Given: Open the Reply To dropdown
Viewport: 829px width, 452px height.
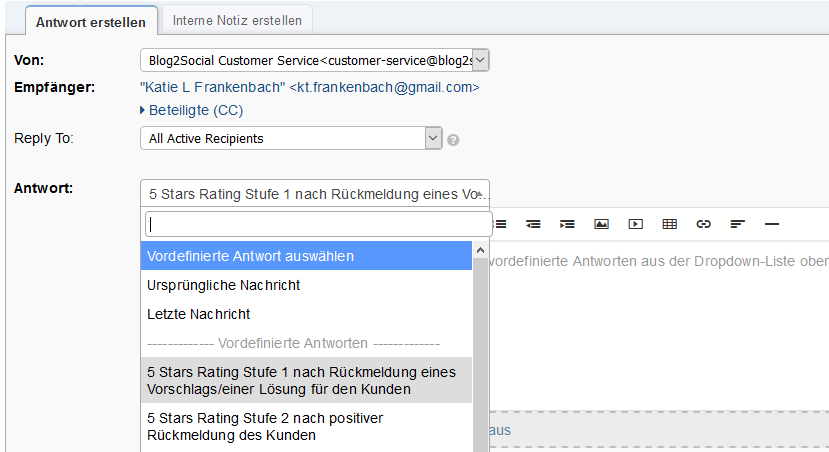Looking at the screenshot, I should point(291,139).
